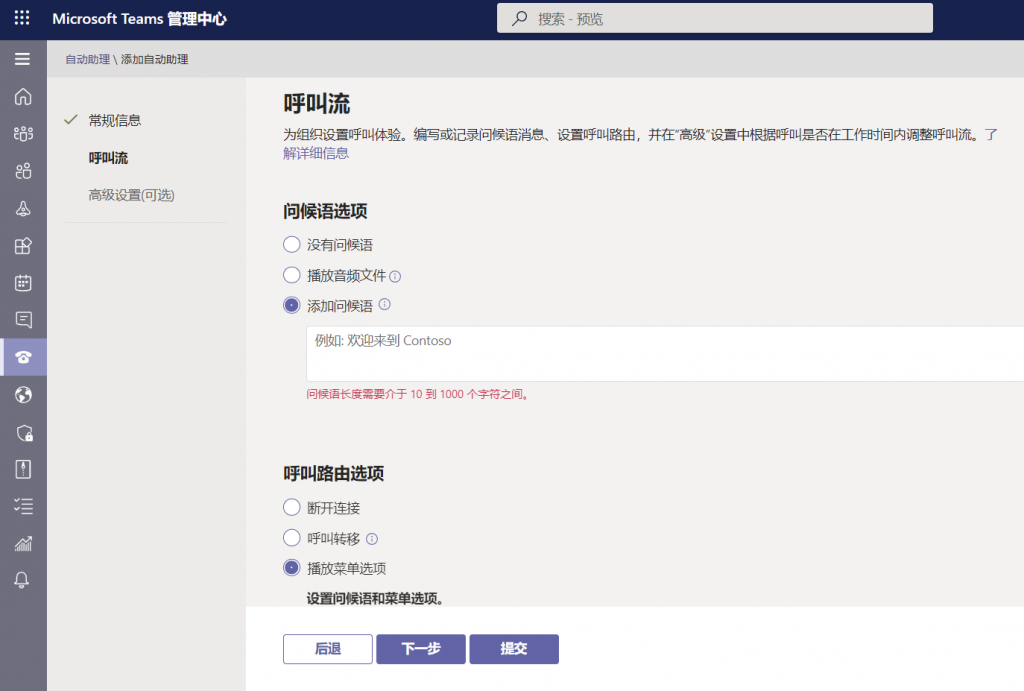The height and width of the screenshot is (691, 1024).
Task: Open the Voice telephone icon in sidebar
Action: tap(24, 357)
